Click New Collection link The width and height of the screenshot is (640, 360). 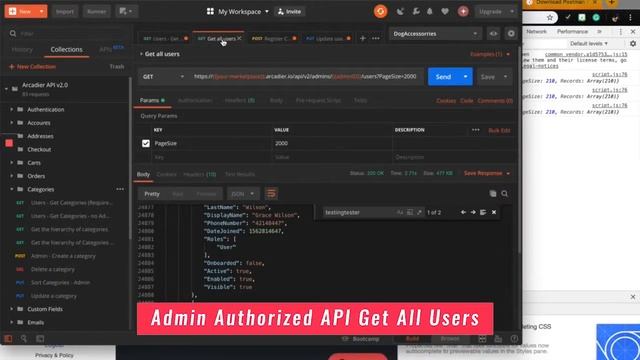(x=33, y=67)
